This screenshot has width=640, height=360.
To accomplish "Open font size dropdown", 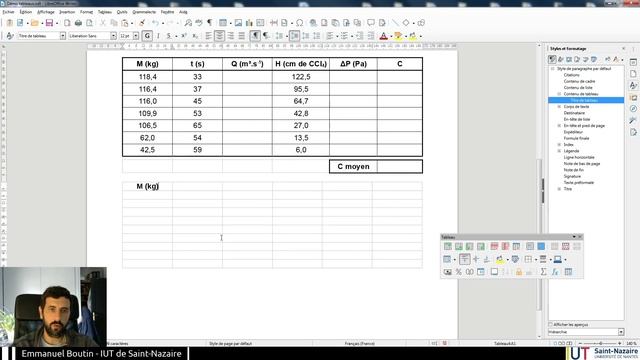I will [136, 36].
